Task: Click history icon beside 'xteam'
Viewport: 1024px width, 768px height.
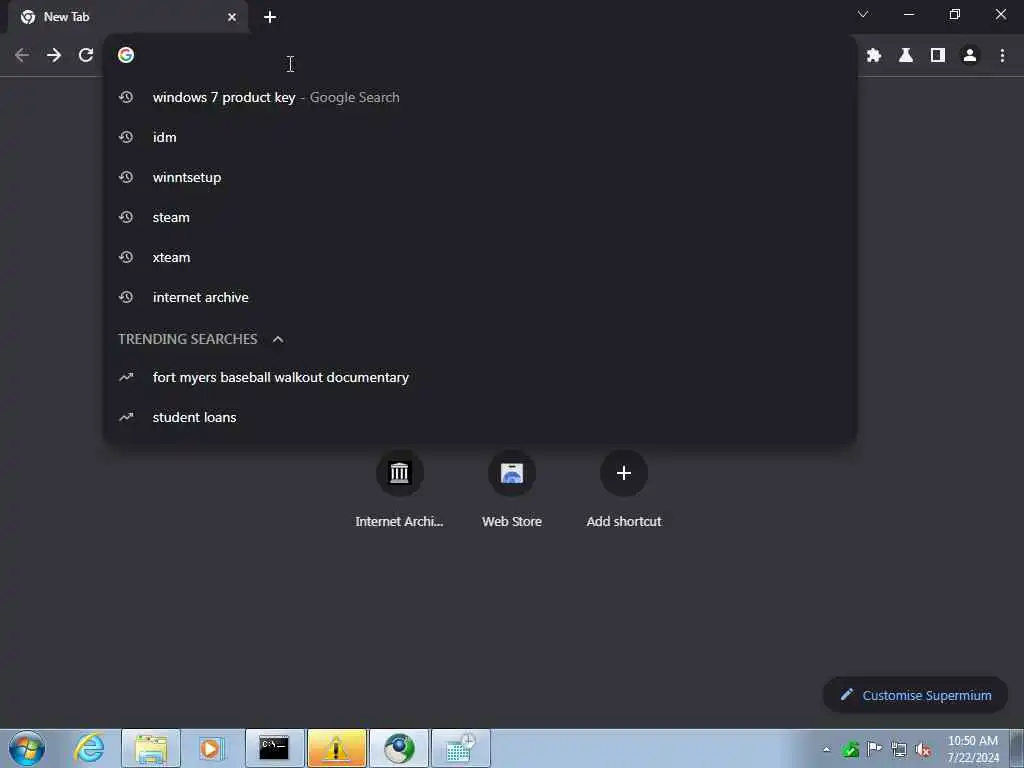Action: [126, 257]
